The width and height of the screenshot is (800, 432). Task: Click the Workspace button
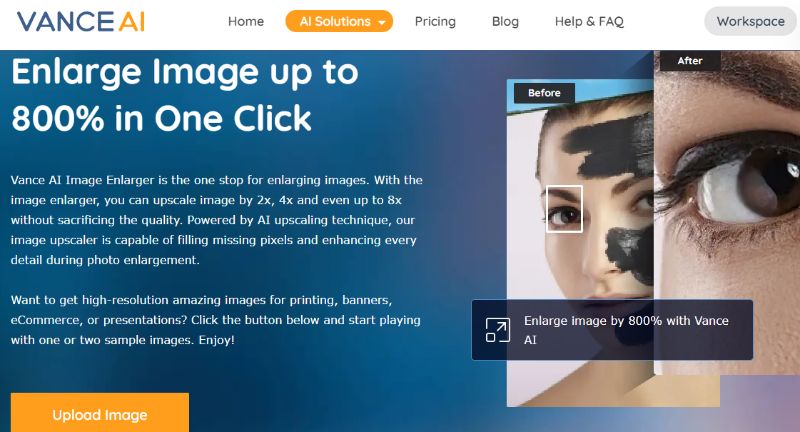pos(751,21)
